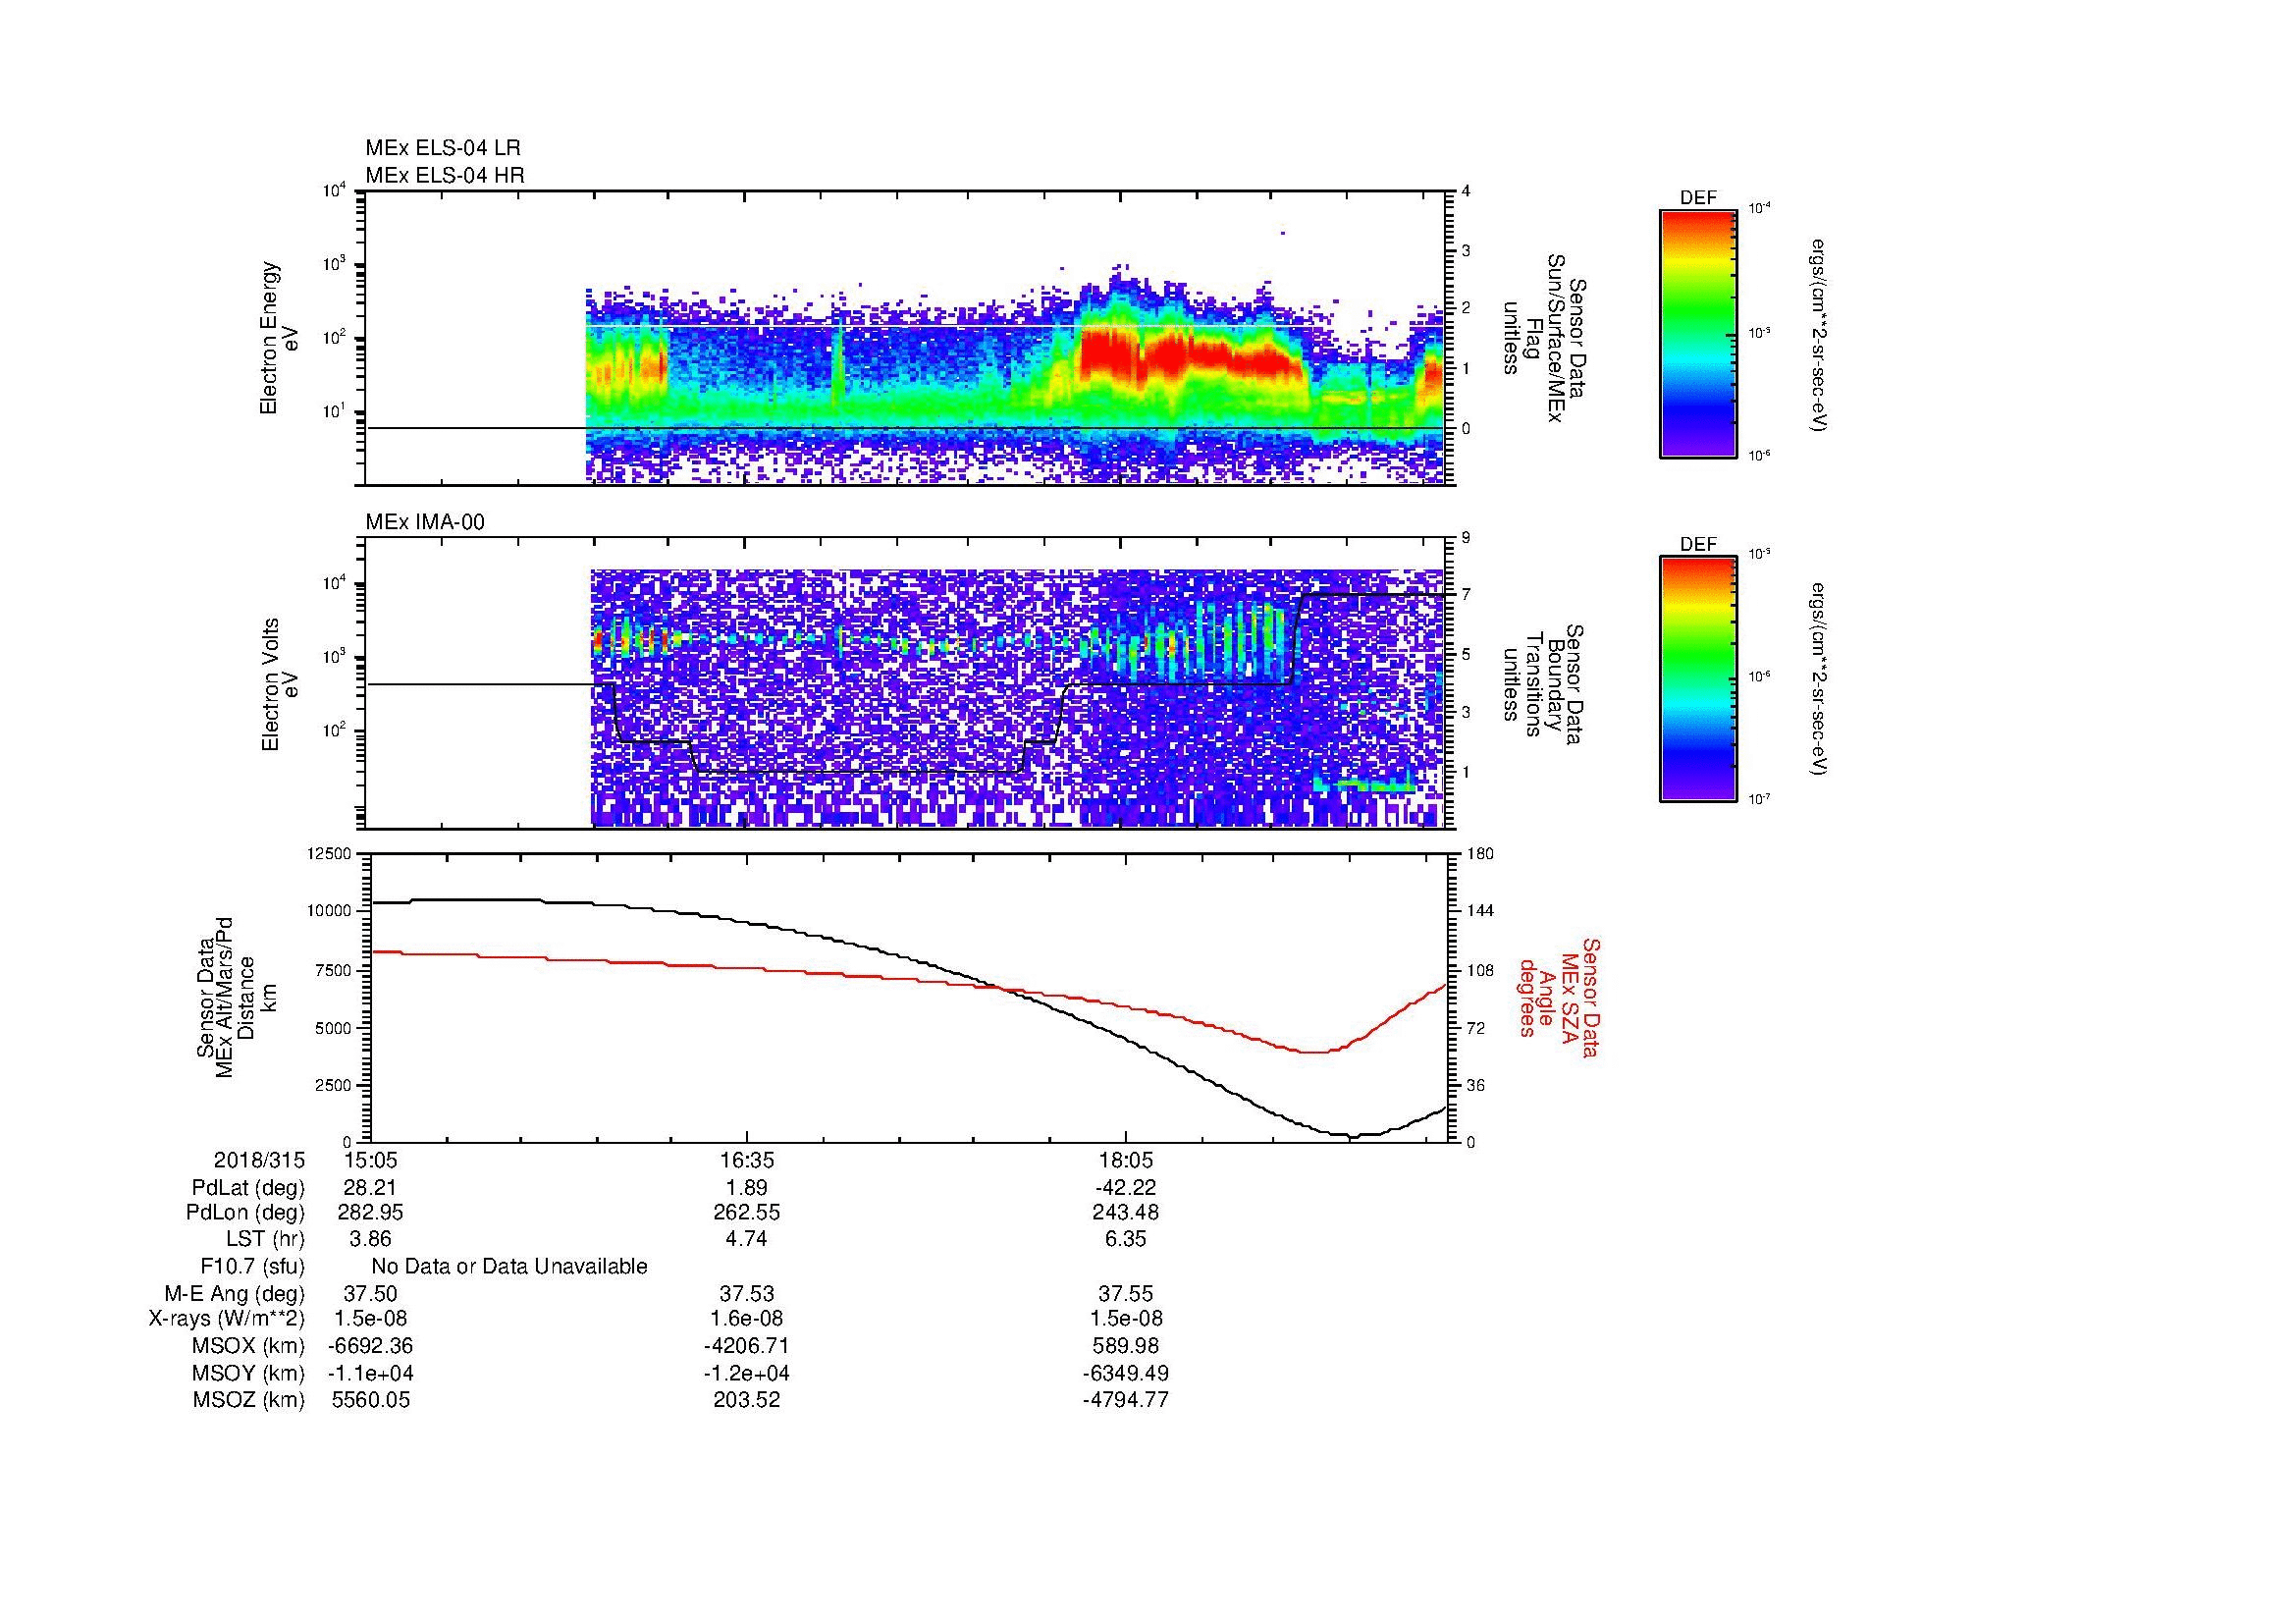Screen dimensions: 2296x1623
Task: Click the MSOX value 589.98
Action: point(1126,1346)
